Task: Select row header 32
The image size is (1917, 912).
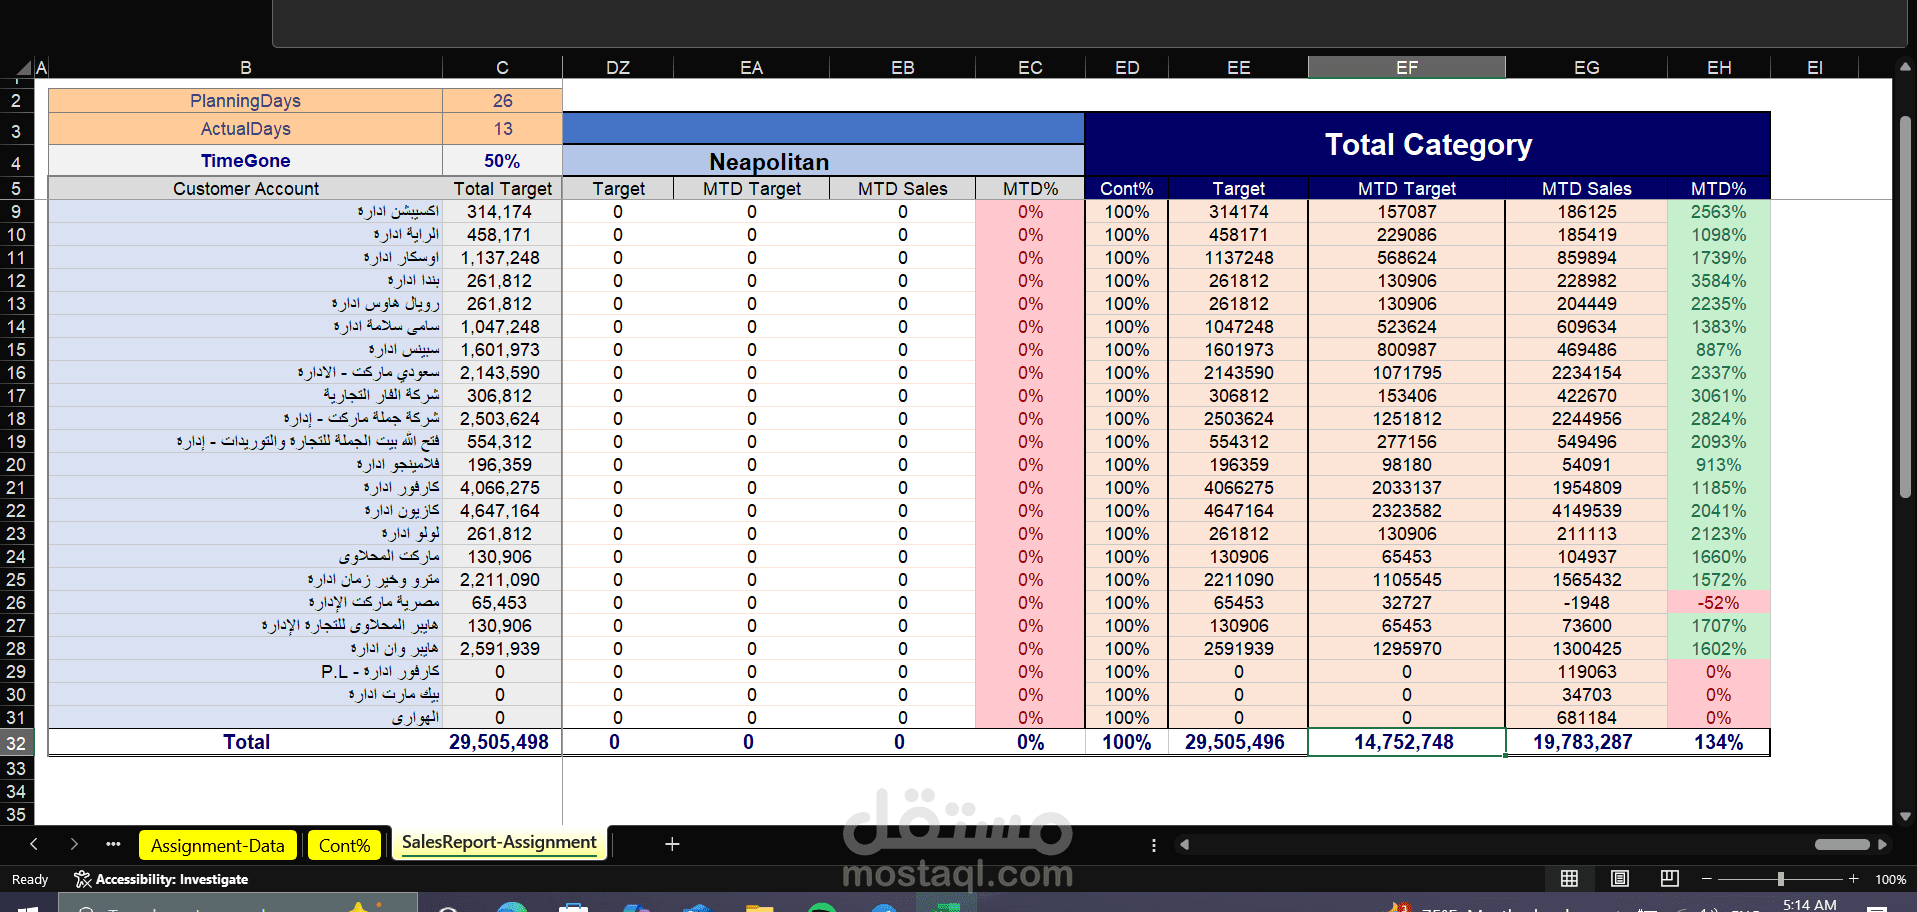Action: pyautogui.click(x=17, y=743)
